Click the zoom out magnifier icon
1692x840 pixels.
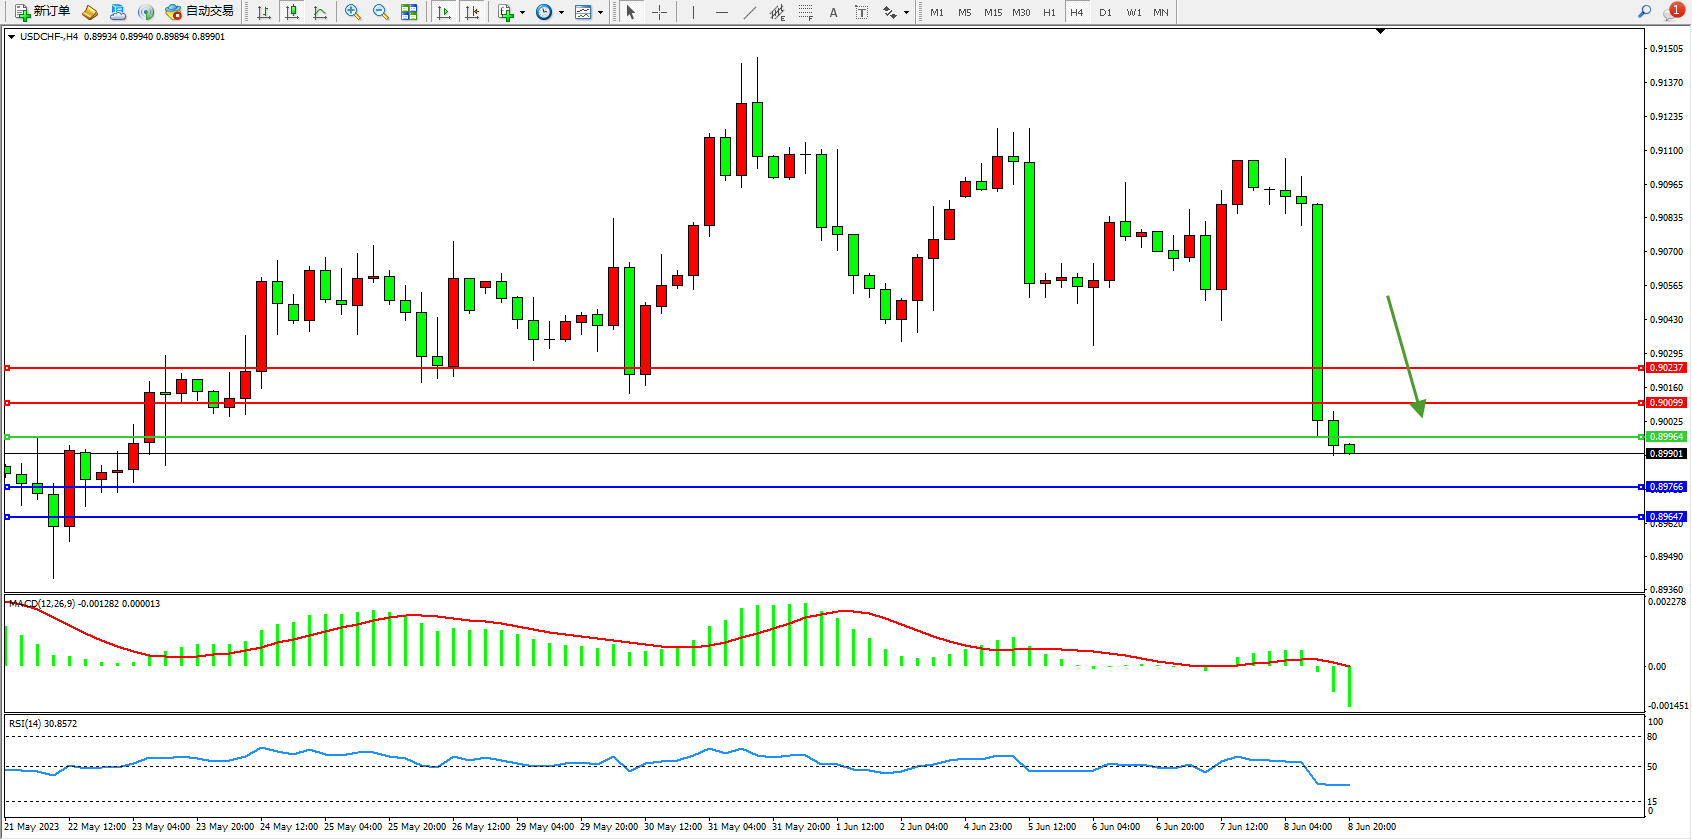coord(381,12)
